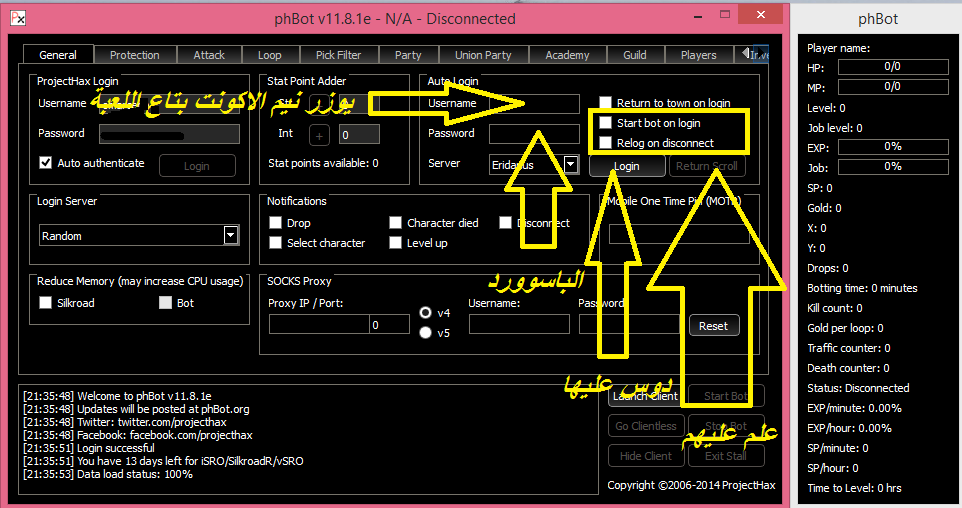962x508 pixels.
Task: Click the SOCKS Proxy Username field
Action: pyautogui.click(x=519, y=325)
